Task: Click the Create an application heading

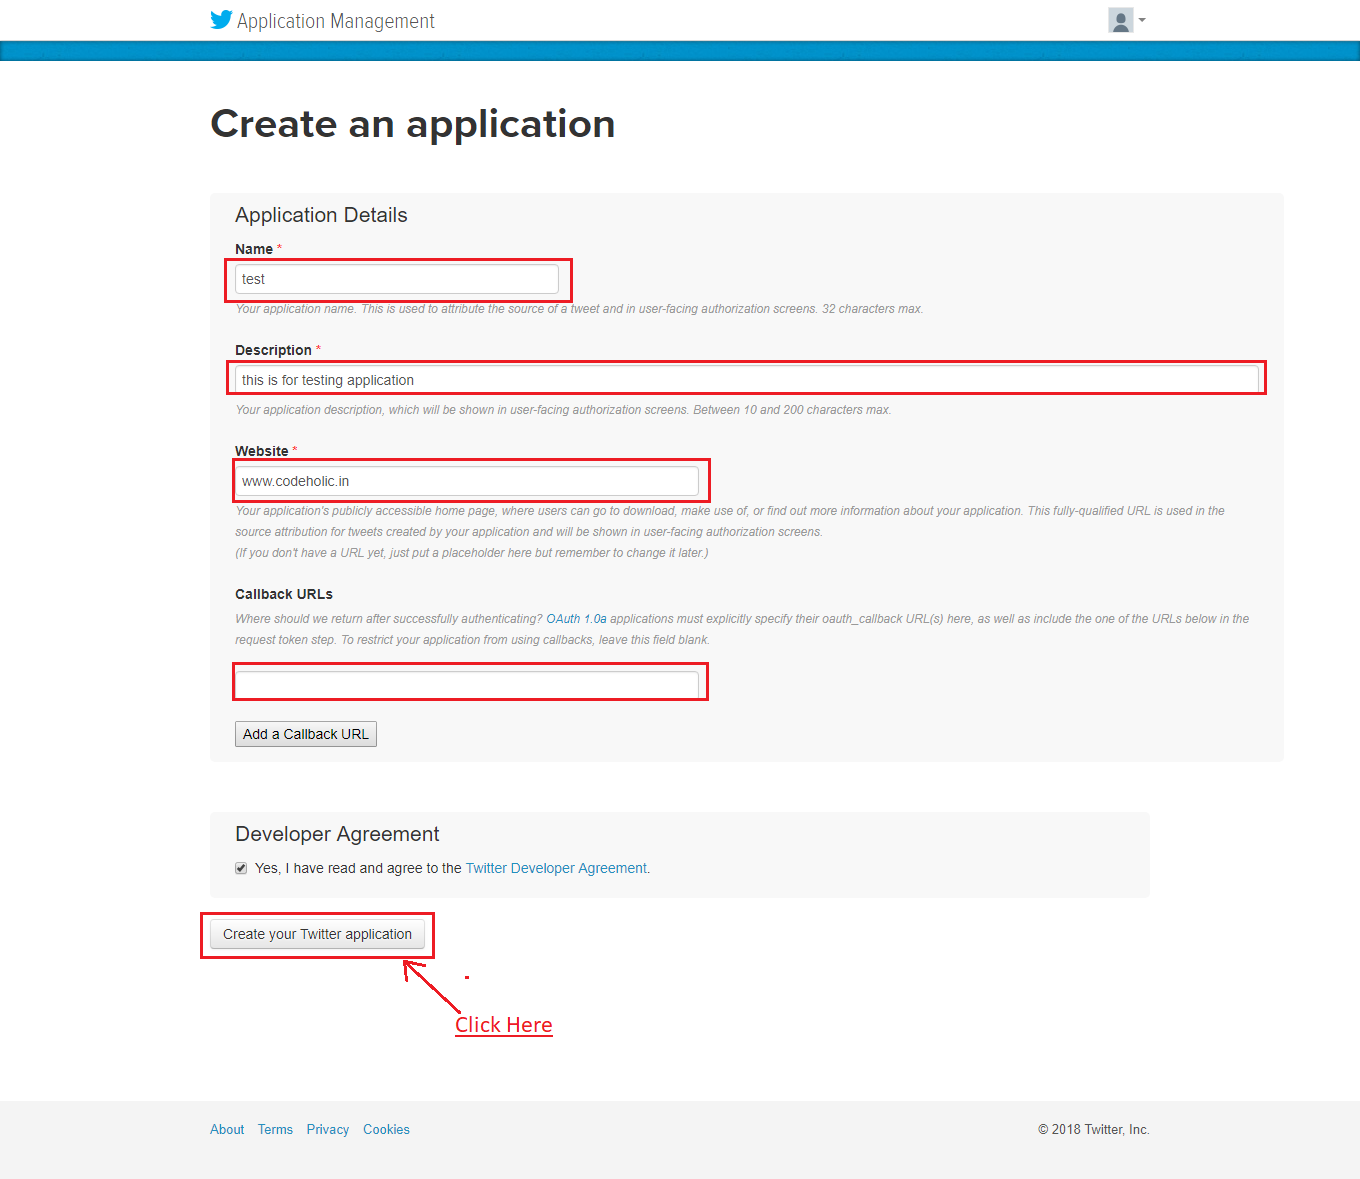Action: point(413,124)
